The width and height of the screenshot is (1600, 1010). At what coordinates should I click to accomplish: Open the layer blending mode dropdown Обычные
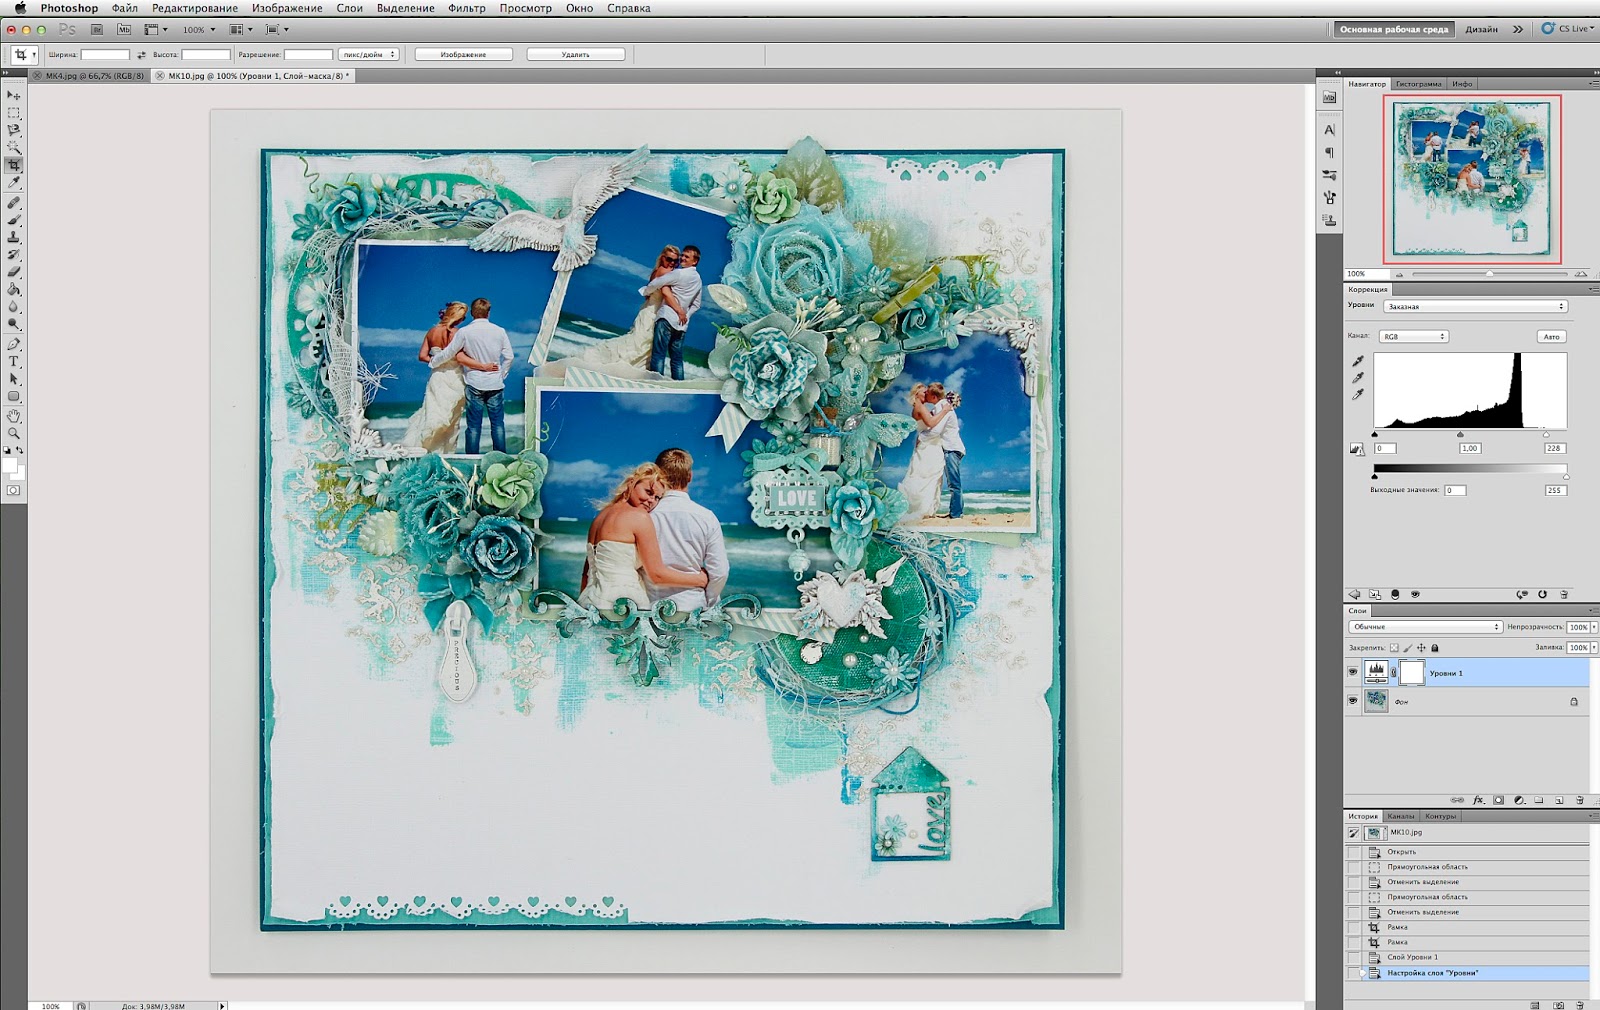[x=1425, y=627]
